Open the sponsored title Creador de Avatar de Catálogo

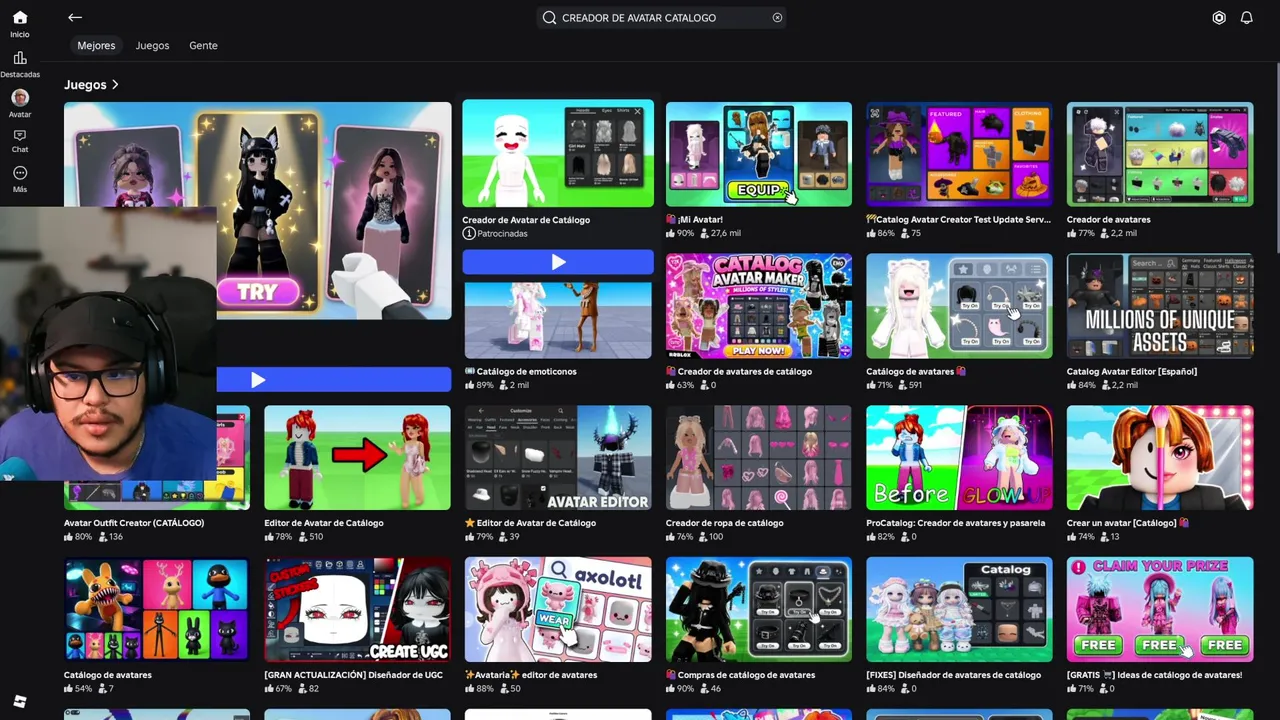pos(526,220)
